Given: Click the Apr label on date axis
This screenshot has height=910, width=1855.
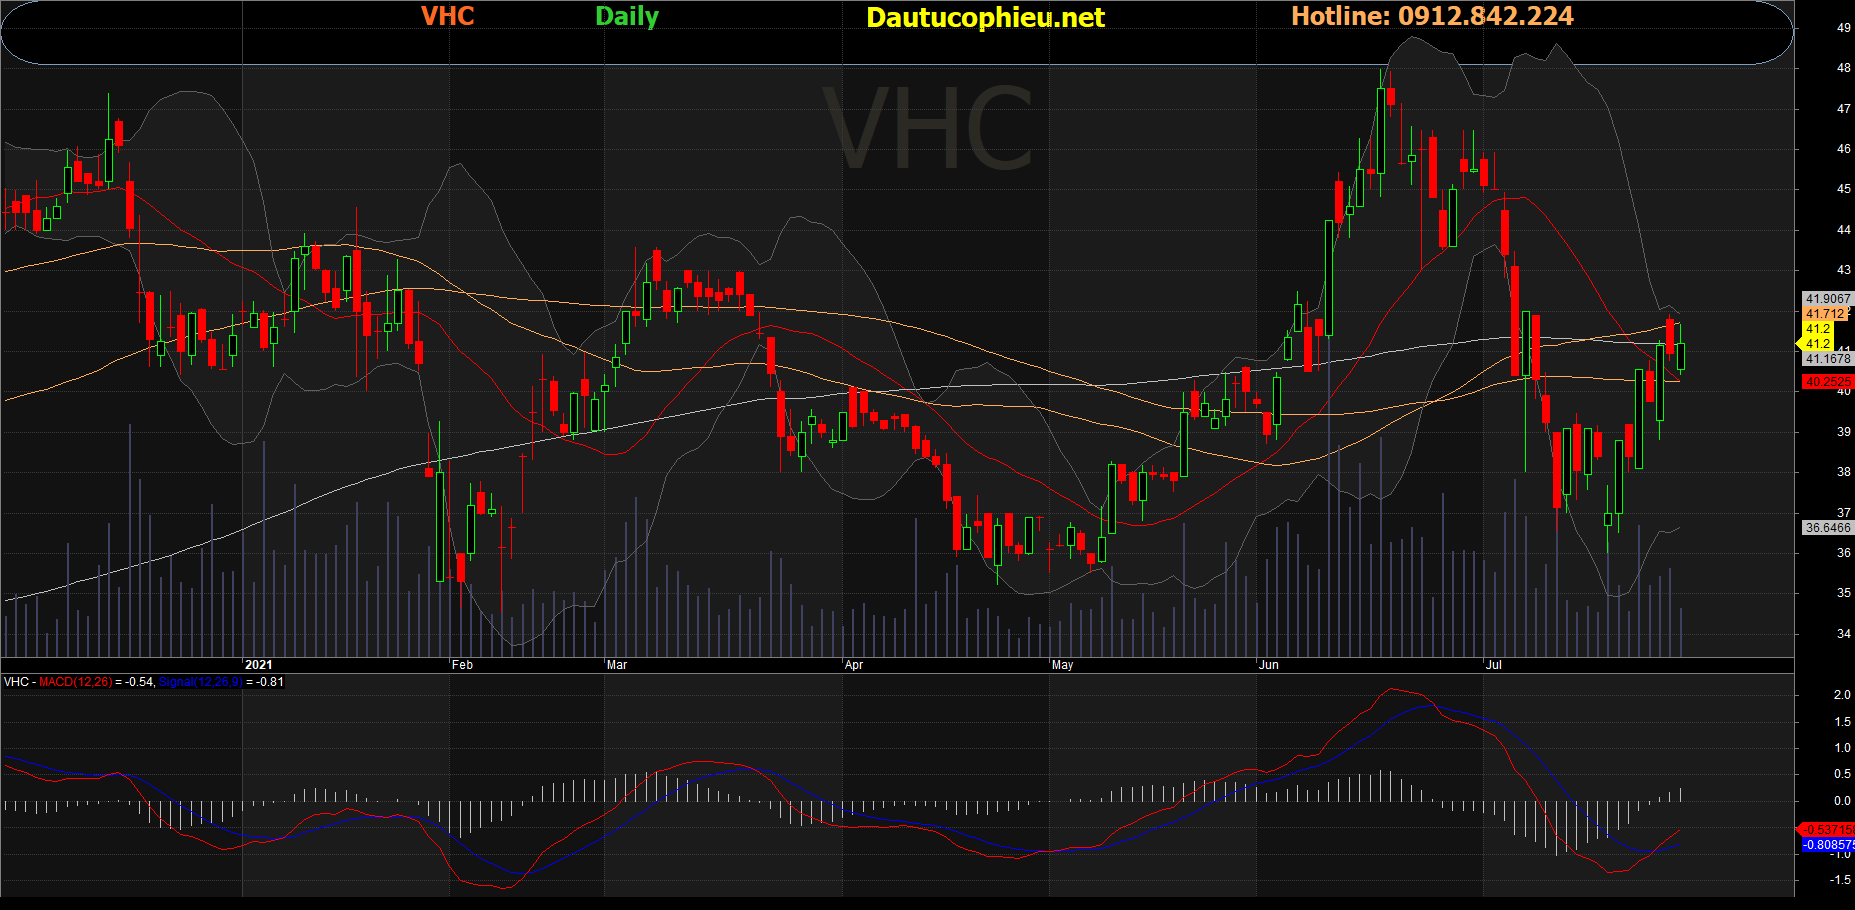Looking at the screenshot, I should click(854, 665).
